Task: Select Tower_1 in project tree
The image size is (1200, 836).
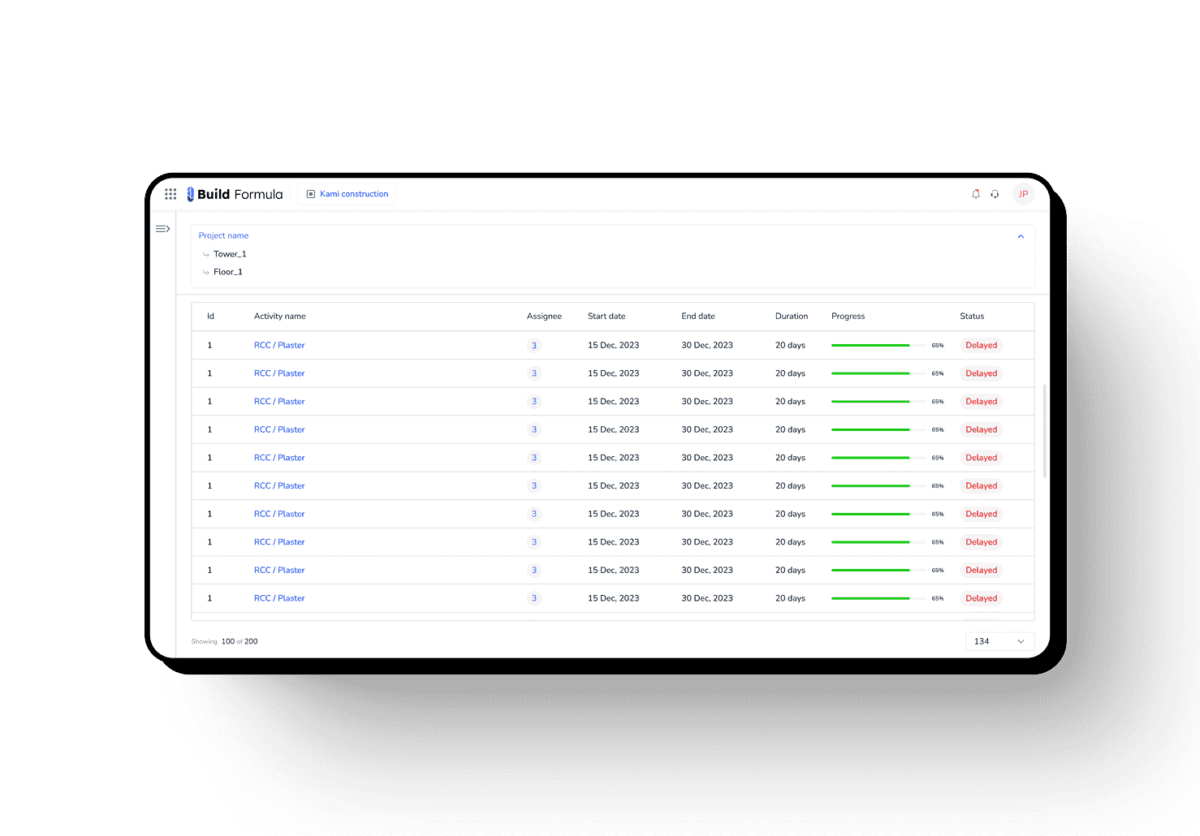Action: click(230, 254)
